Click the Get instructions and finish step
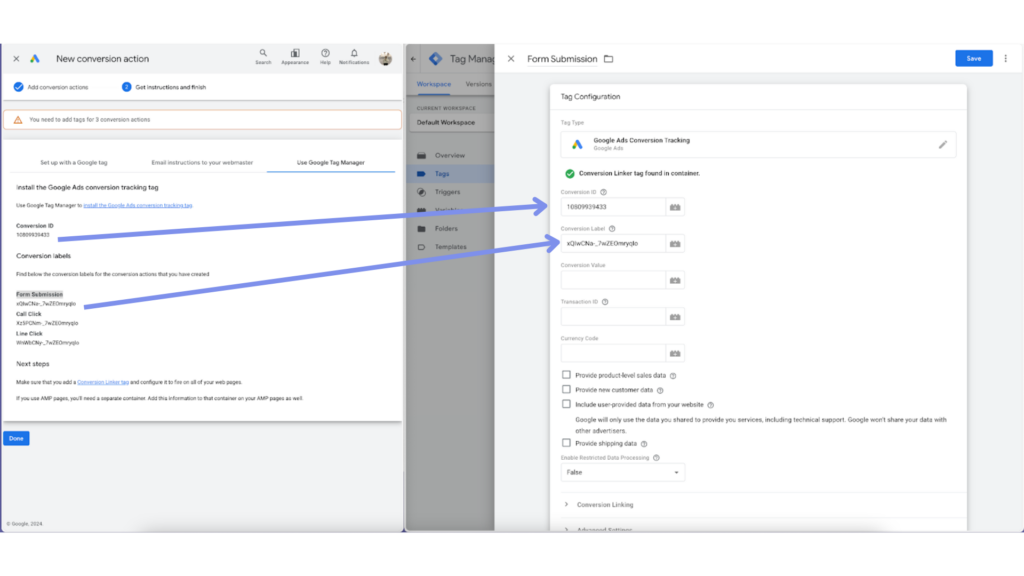The height and width of the screenshot is (576, 1024). [x=164, y=87]
